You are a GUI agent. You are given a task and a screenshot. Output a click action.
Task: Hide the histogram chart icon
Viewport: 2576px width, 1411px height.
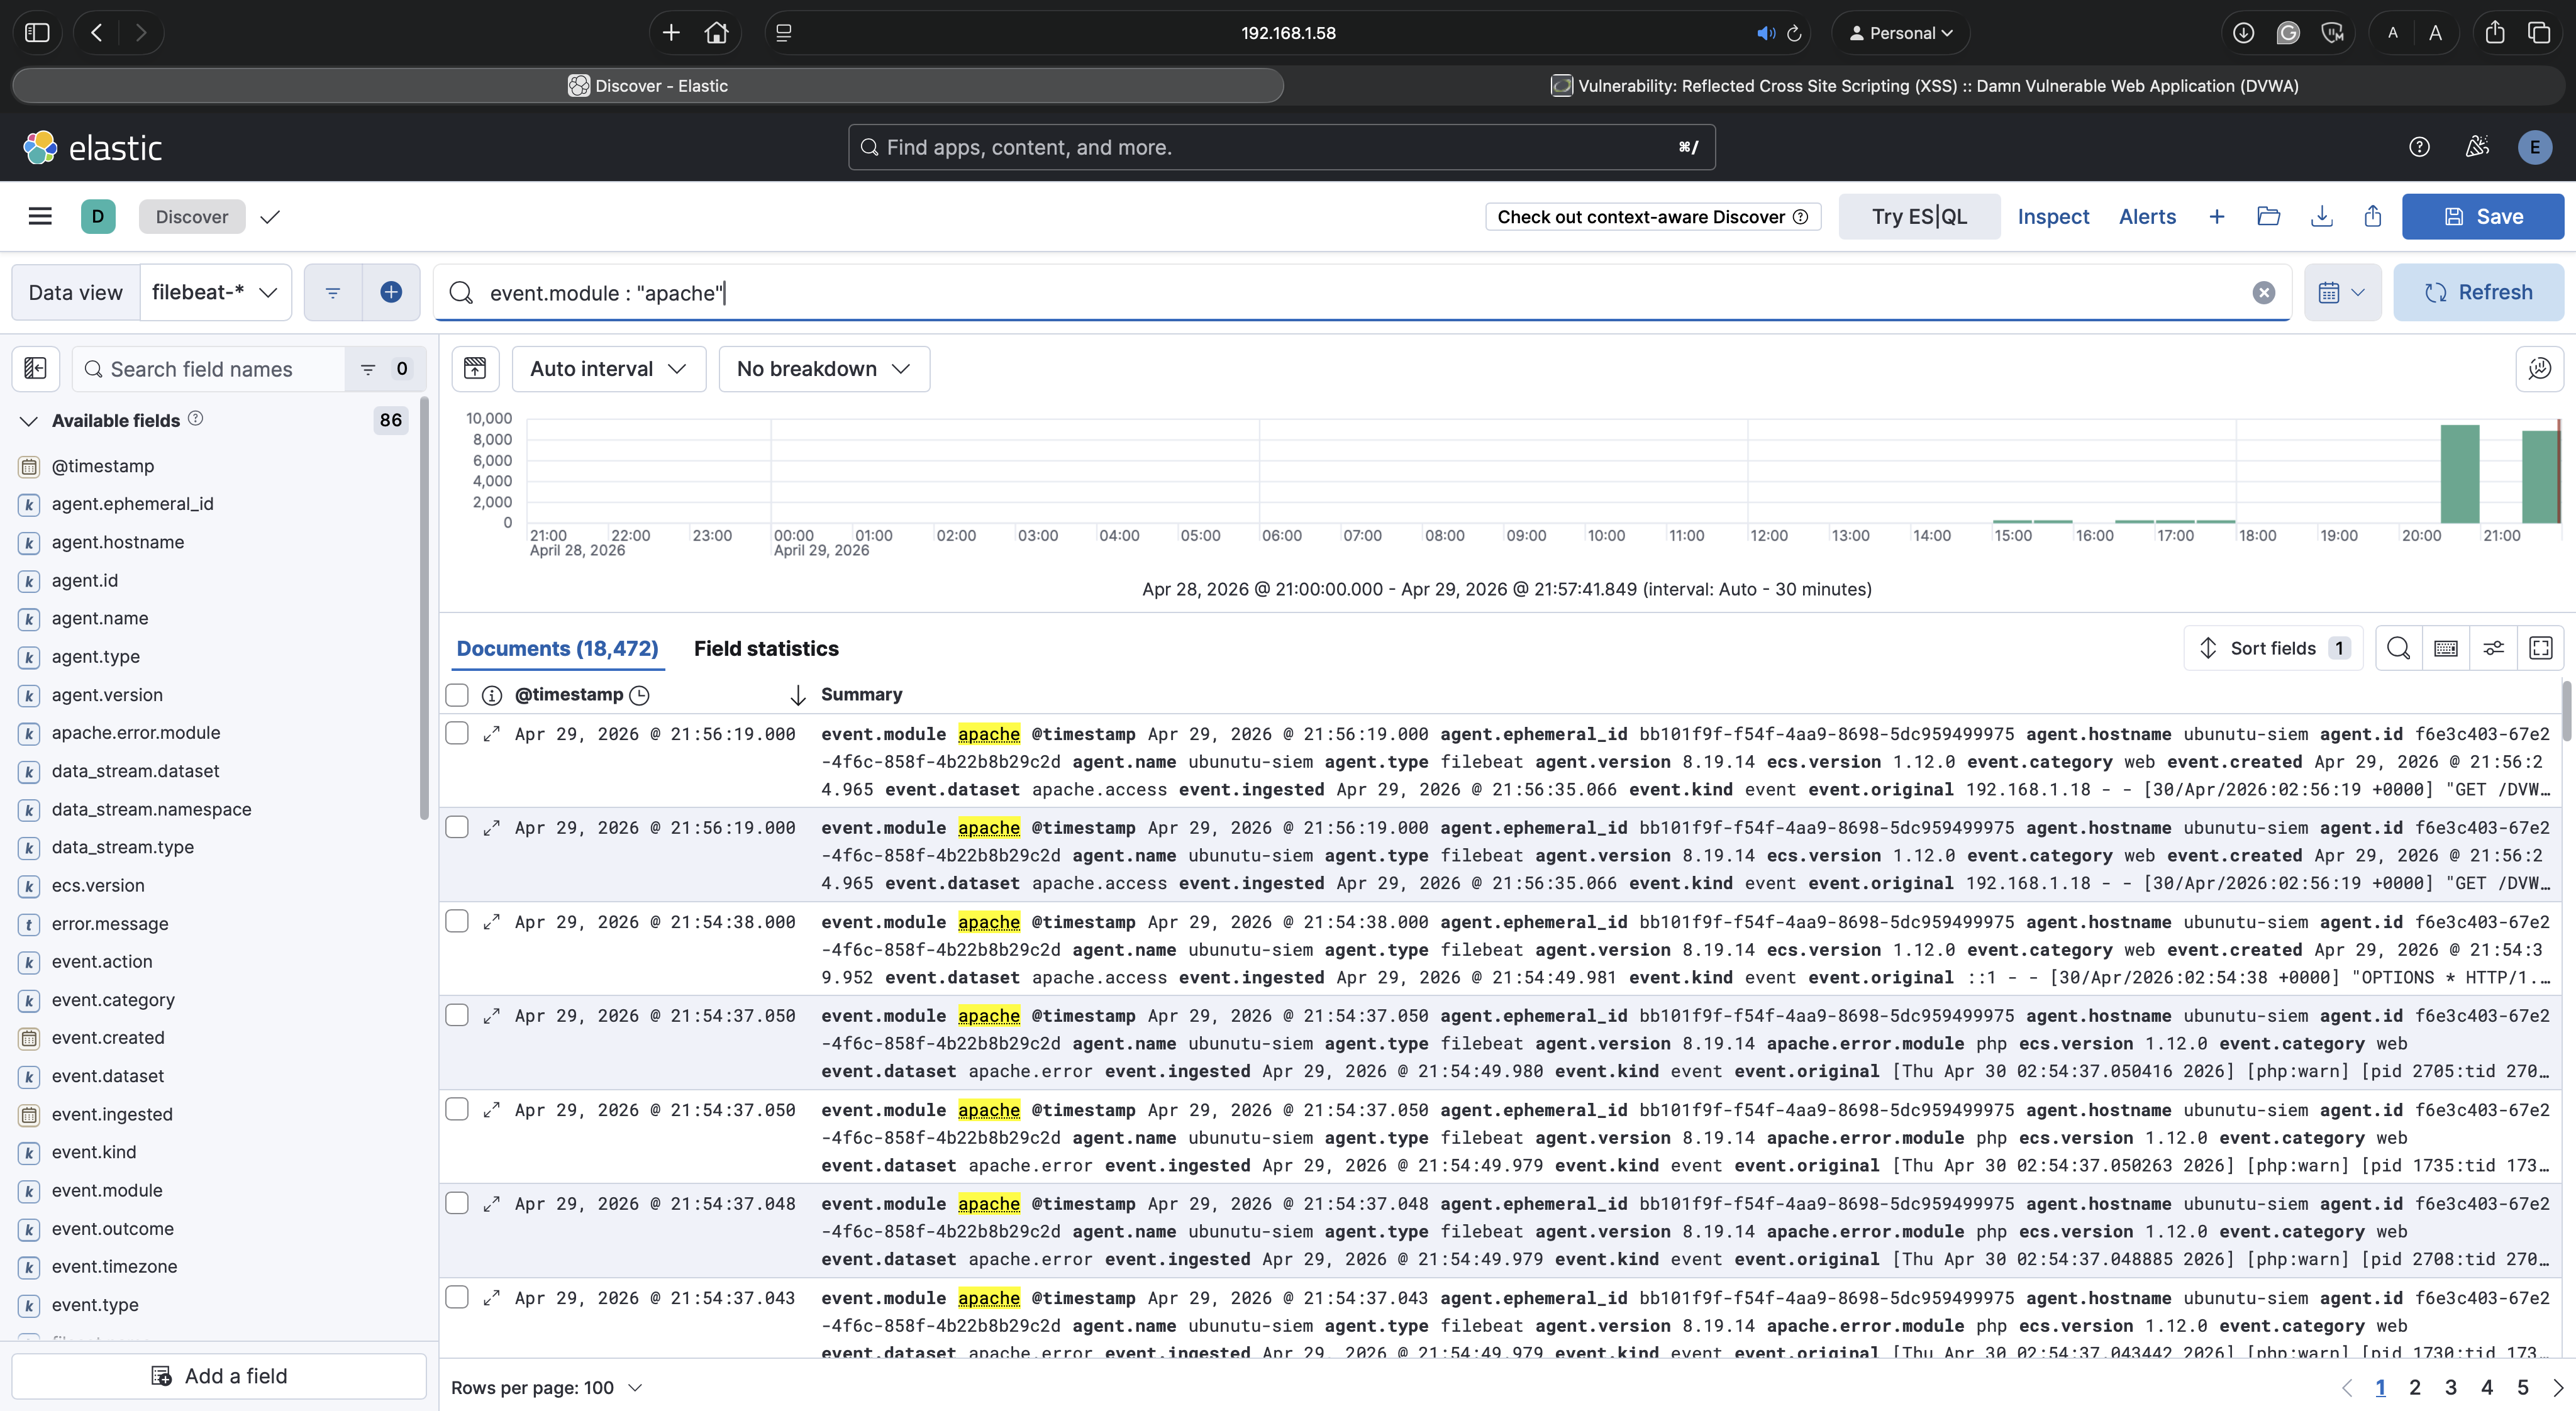pyautogui.click(x=475, y=368)
